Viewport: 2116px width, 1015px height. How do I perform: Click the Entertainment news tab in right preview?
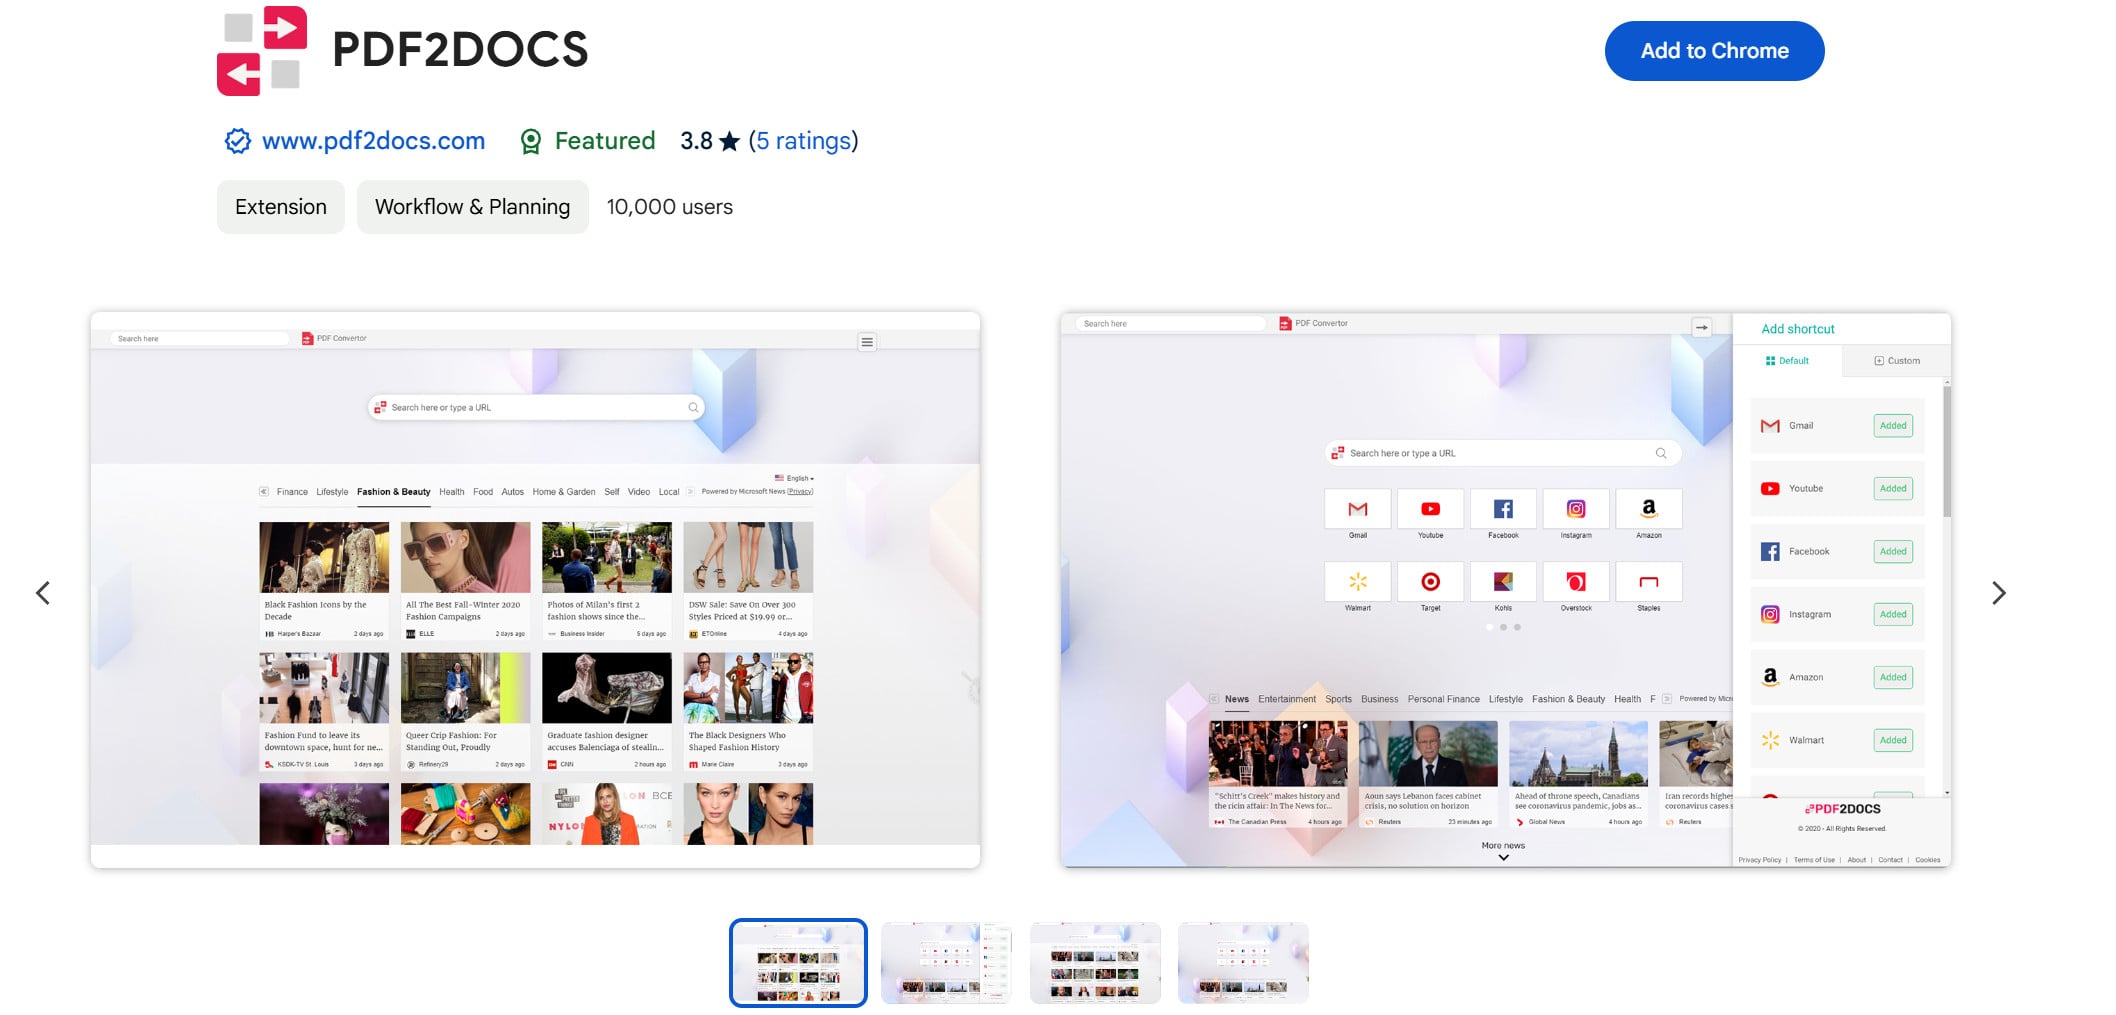pos(1287,700)
